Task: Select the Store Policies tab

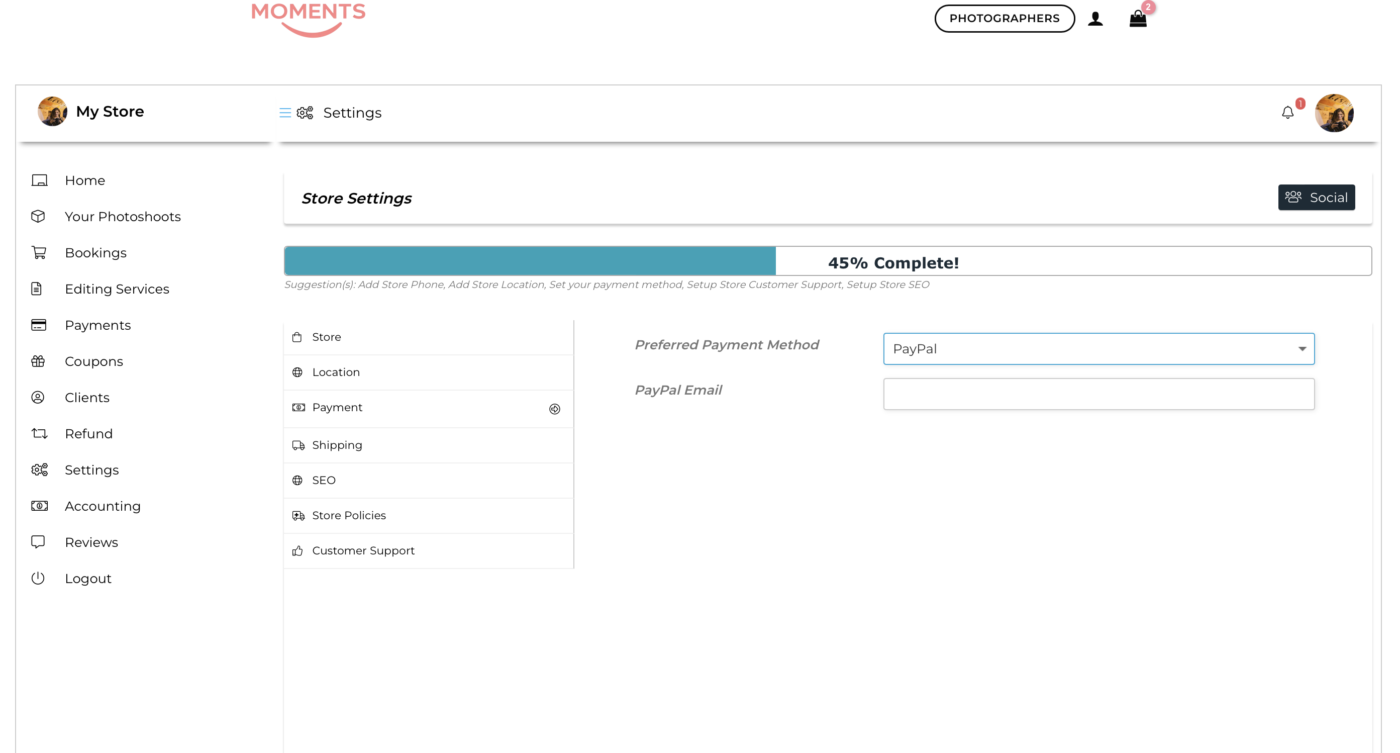Action: [x=348, y=516]
